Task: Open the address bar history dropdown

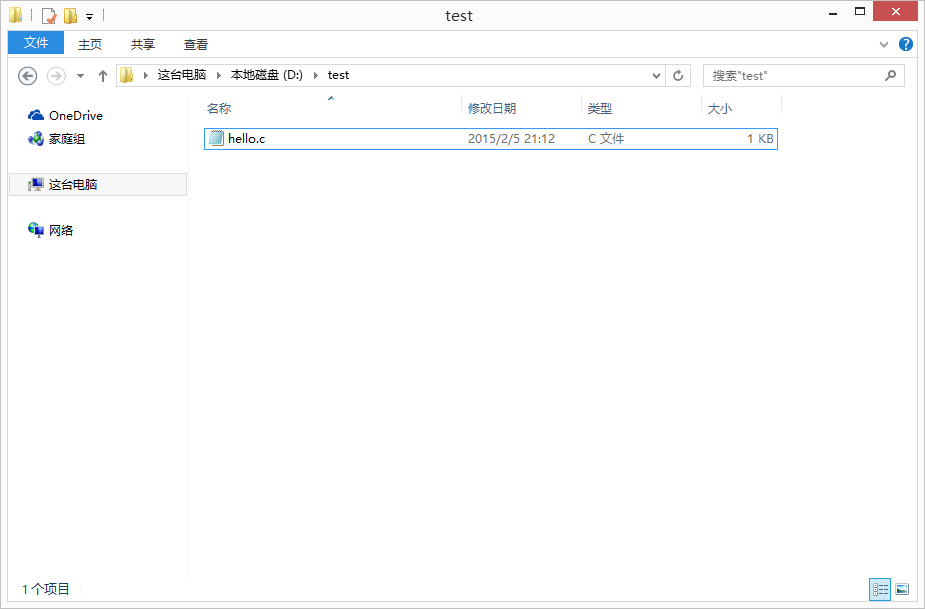Action: [656, 76]
